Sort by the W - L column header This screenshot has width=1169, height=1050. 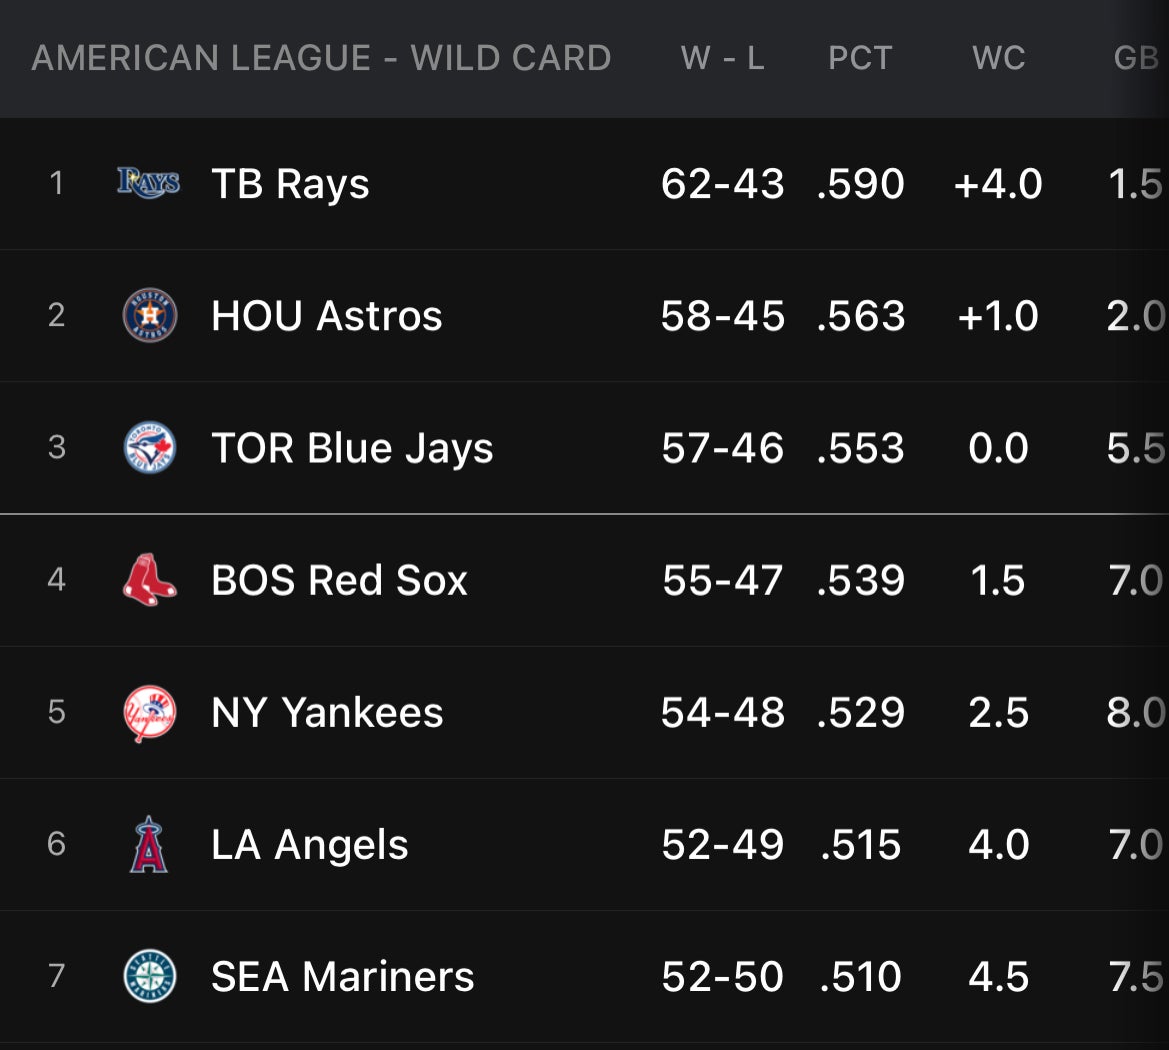(x=722, y=58)
